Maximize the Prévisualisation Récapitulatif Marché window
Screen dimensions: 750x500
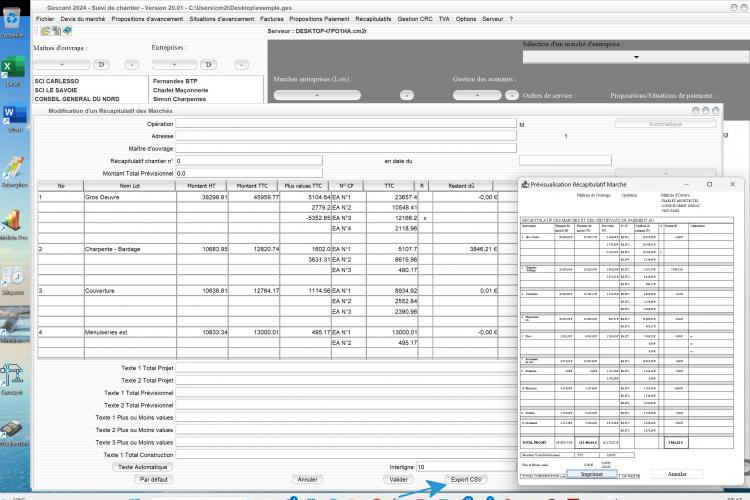[709, 184]
